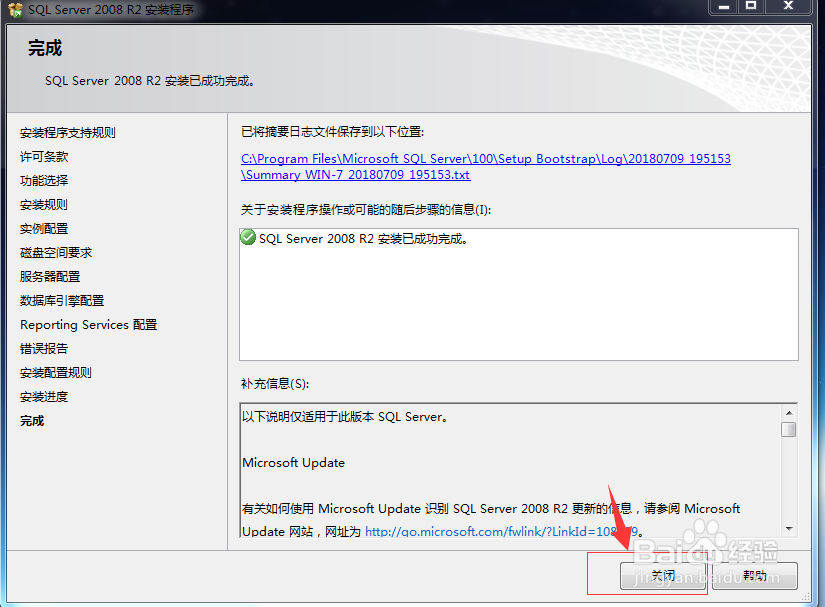Click the supplementary info scrollbar thumb
The width and height of the screenshot is (825, 607).
tap(789, 429)
